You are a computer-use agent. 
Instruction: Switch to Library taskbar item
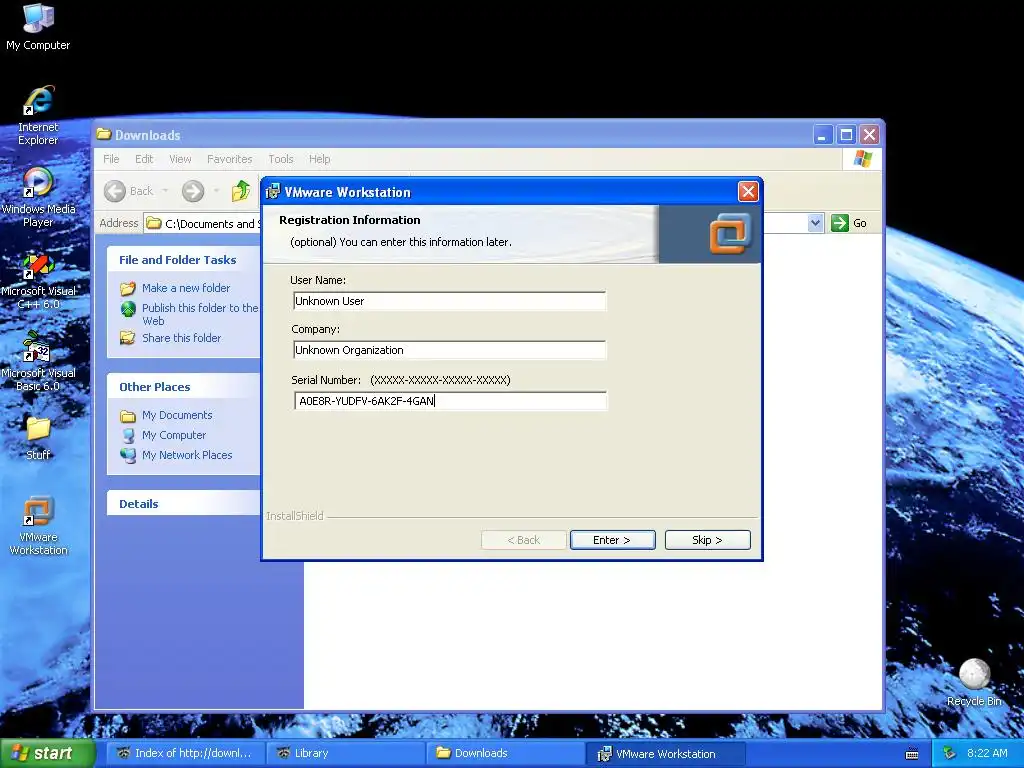pyautogui.click(x=345, y=753)
